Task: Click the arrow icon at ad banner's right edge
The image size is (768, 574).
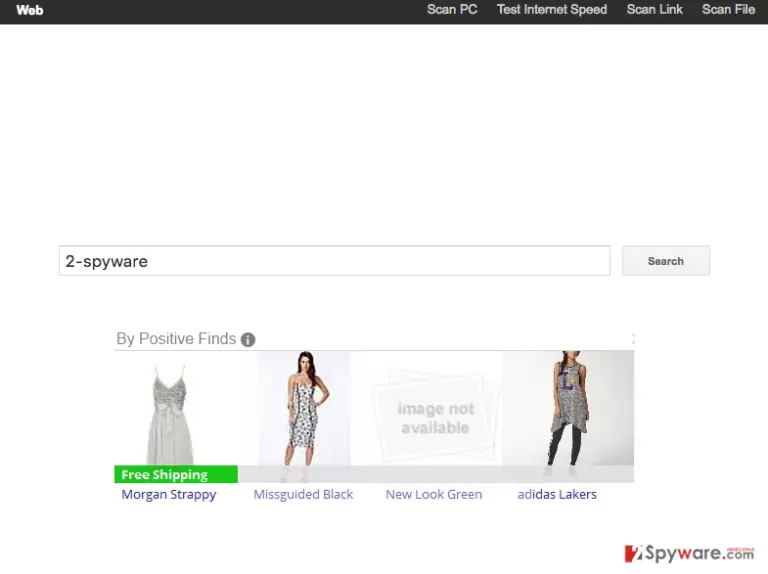Action: coord(633,338)
